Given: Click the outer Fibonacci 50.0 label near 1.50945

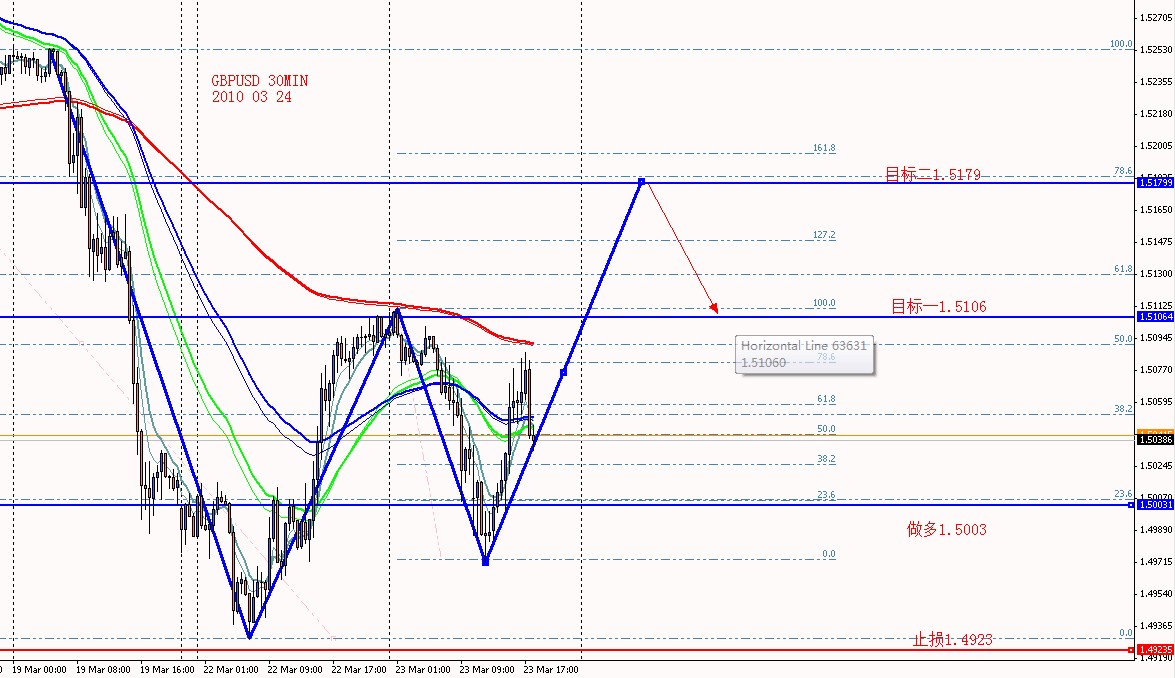Looking at the screenshot, I should click(x=1123, y=339).
